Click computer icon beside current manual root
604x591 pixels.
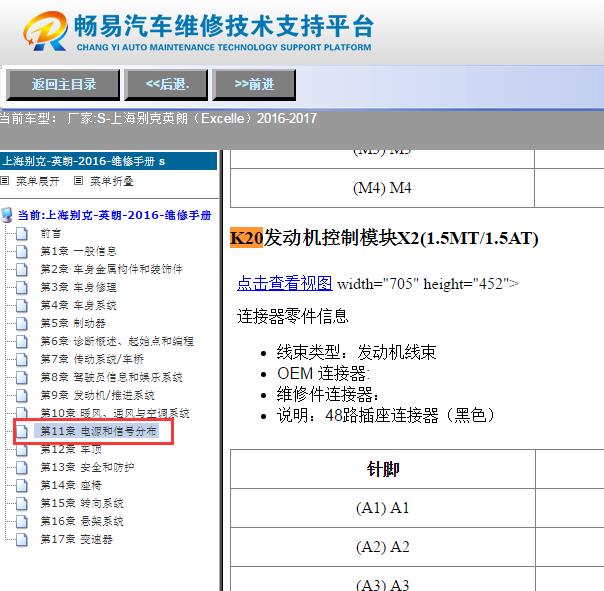7,215
